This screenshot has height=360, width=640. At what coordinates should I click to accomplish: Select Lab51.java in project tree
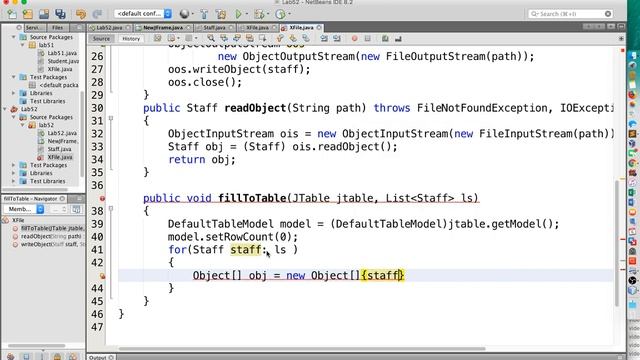62,53
